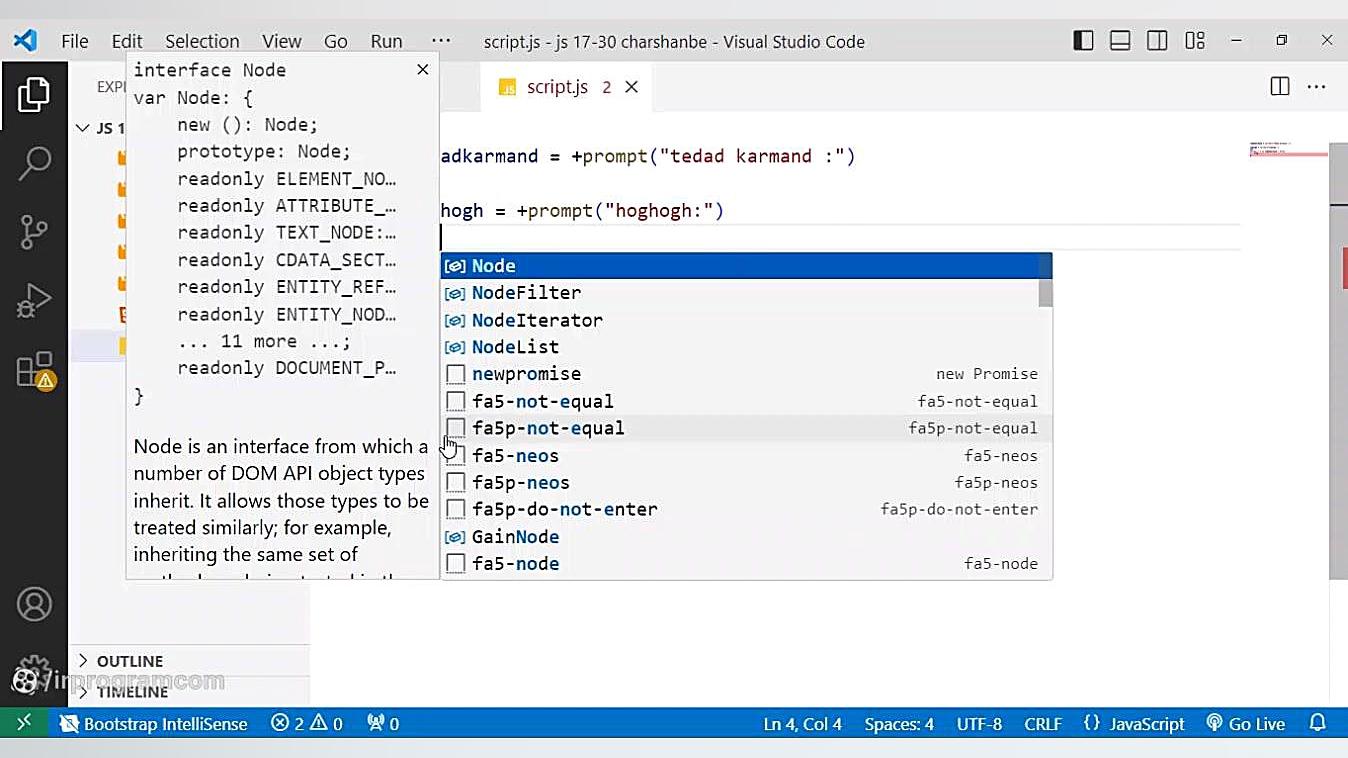This screenshot has width=1348, height=758.
Task: Show more menu bar items ellipsis
Action: [x=441, y=41]
